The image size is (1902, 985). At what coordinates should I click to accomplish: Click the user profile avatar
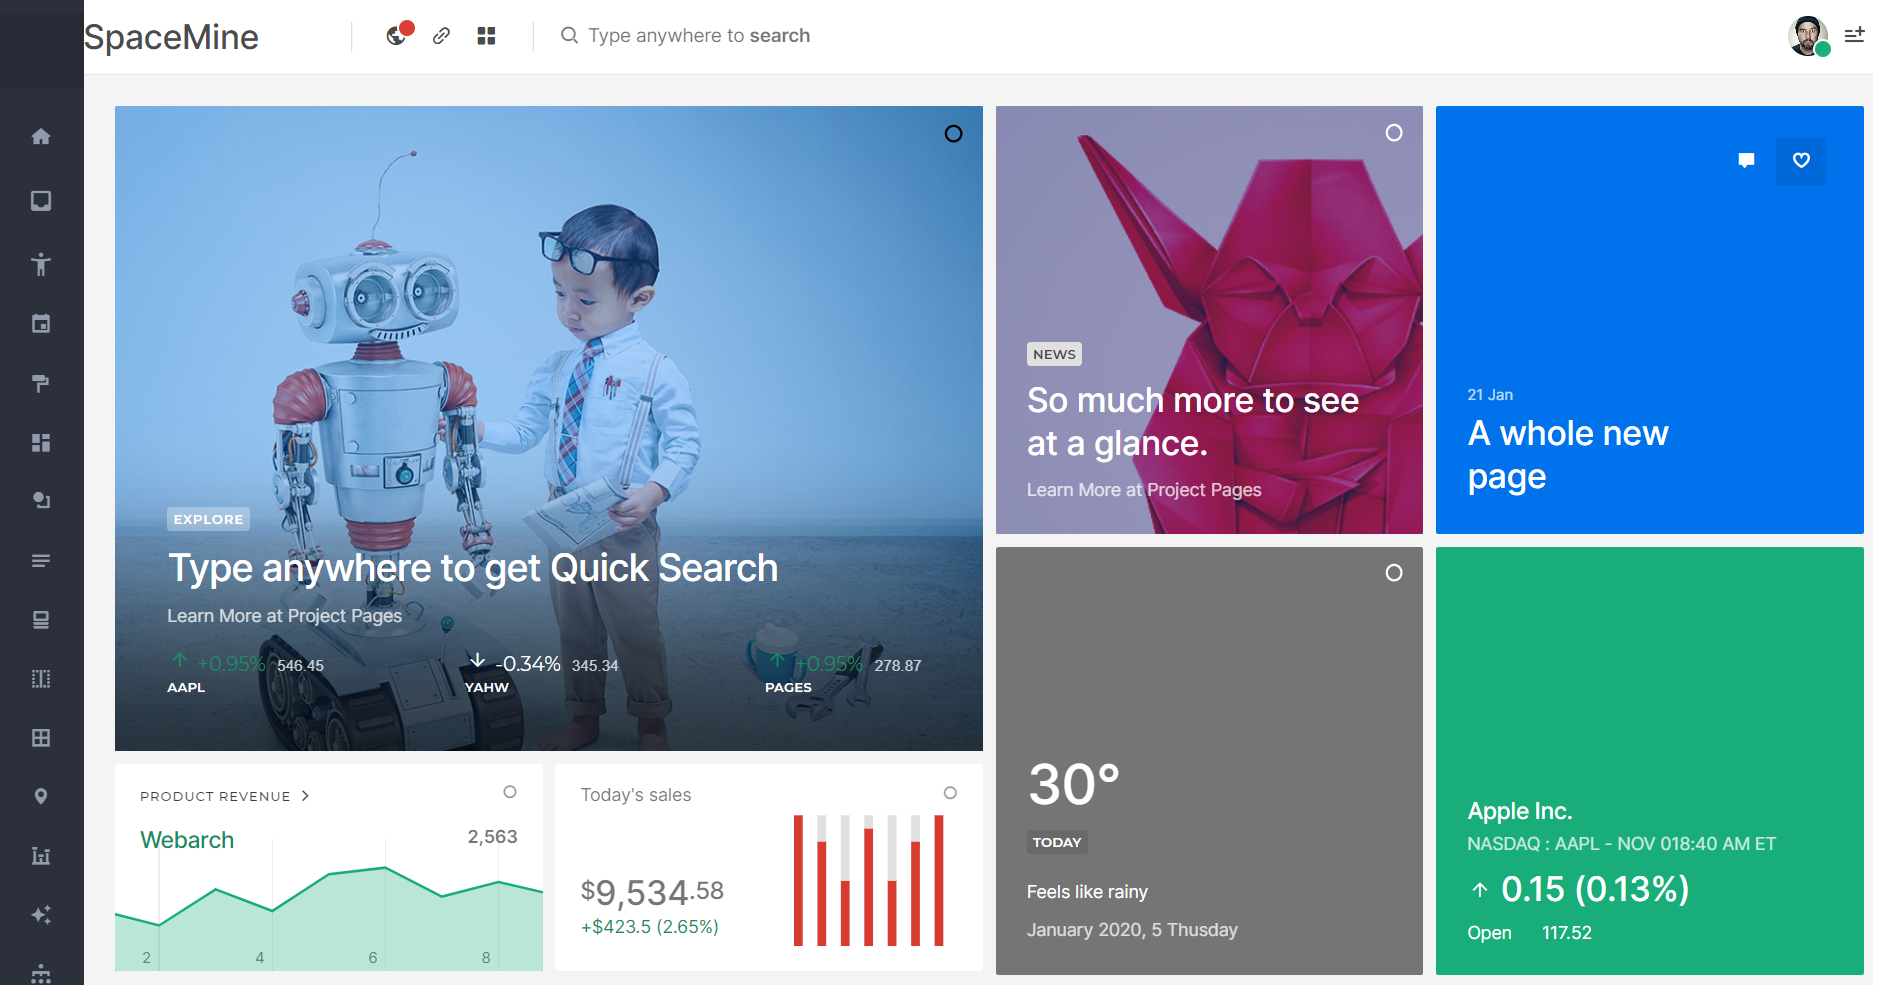coord(1808,37)
